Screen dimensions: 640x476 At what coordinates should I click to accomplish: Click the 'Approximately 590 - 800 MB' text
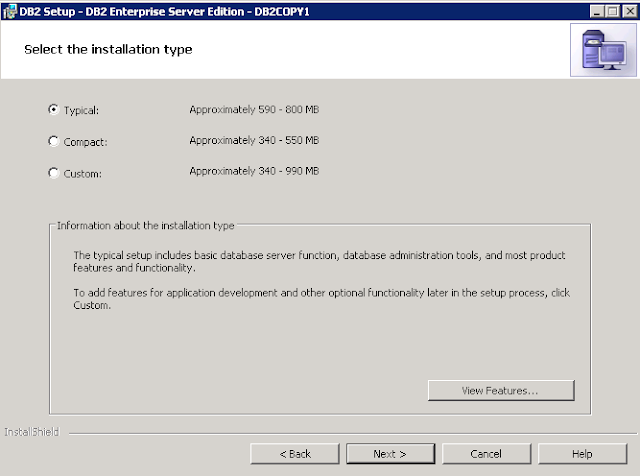coord(254,110)
